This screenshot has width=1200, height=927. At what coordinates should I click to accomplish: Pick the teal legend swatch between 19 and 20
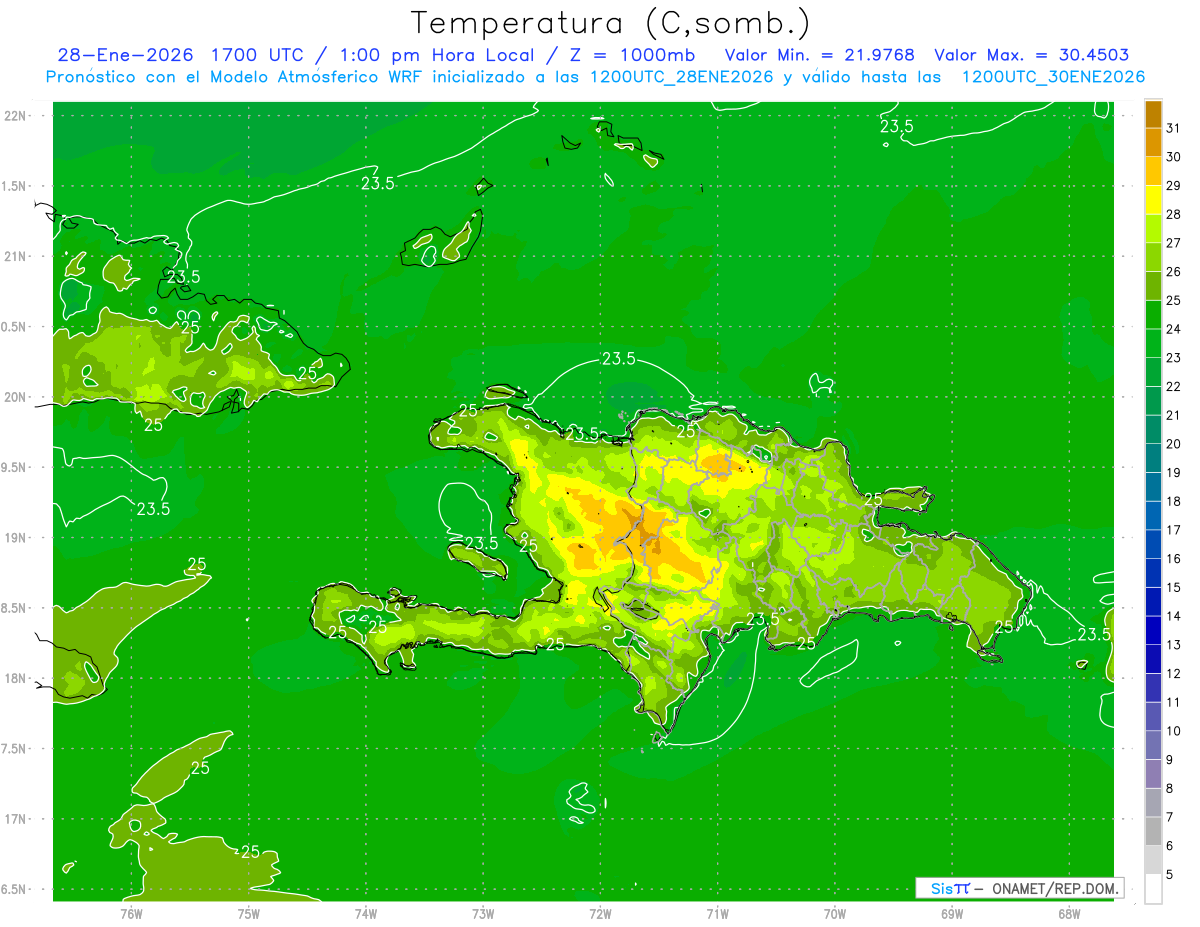click(1153, 458)
